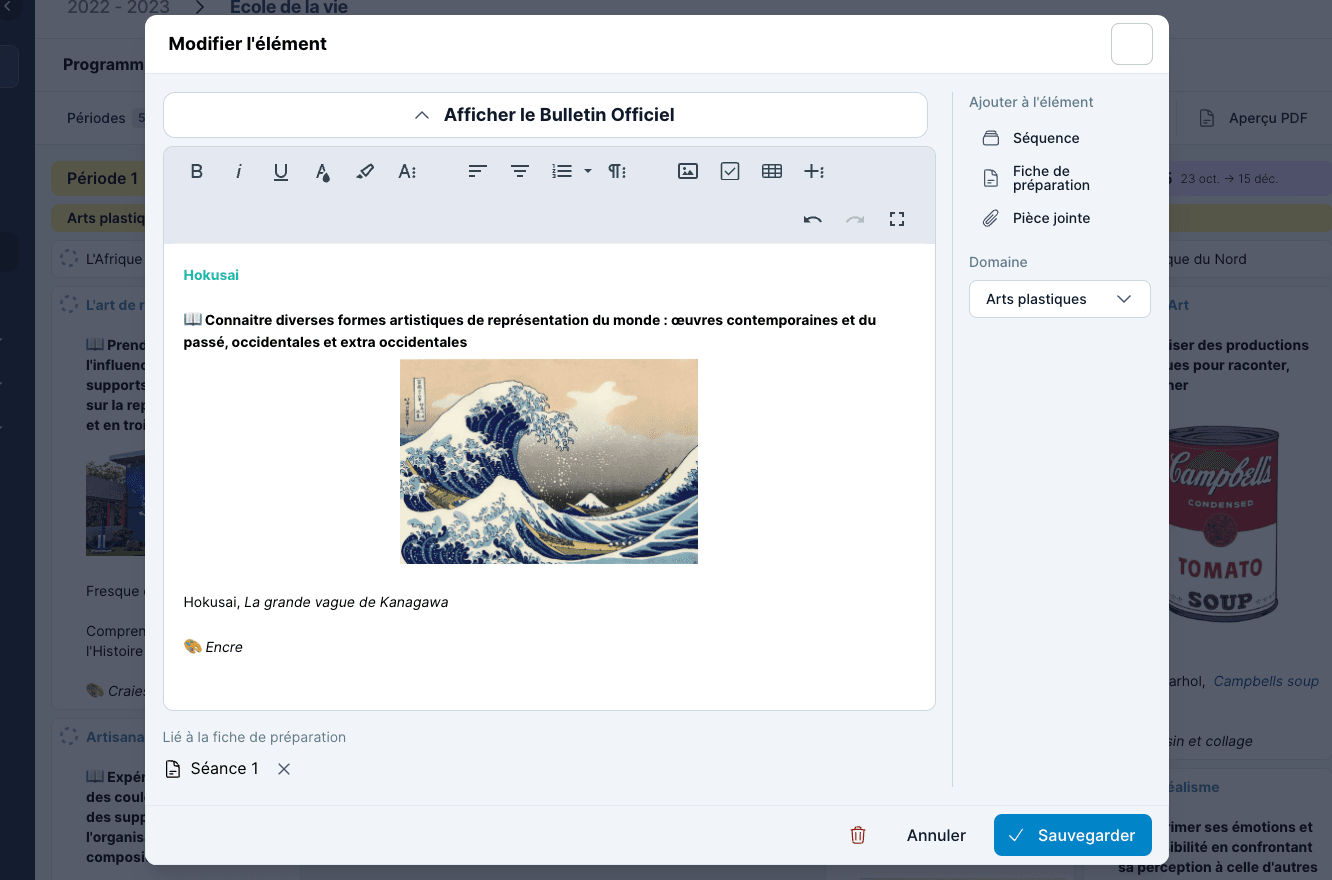Open more insert options plus icon
The width and height of the screenshot is (1332, 880).
pyautogui.click(x=814, y=171)
